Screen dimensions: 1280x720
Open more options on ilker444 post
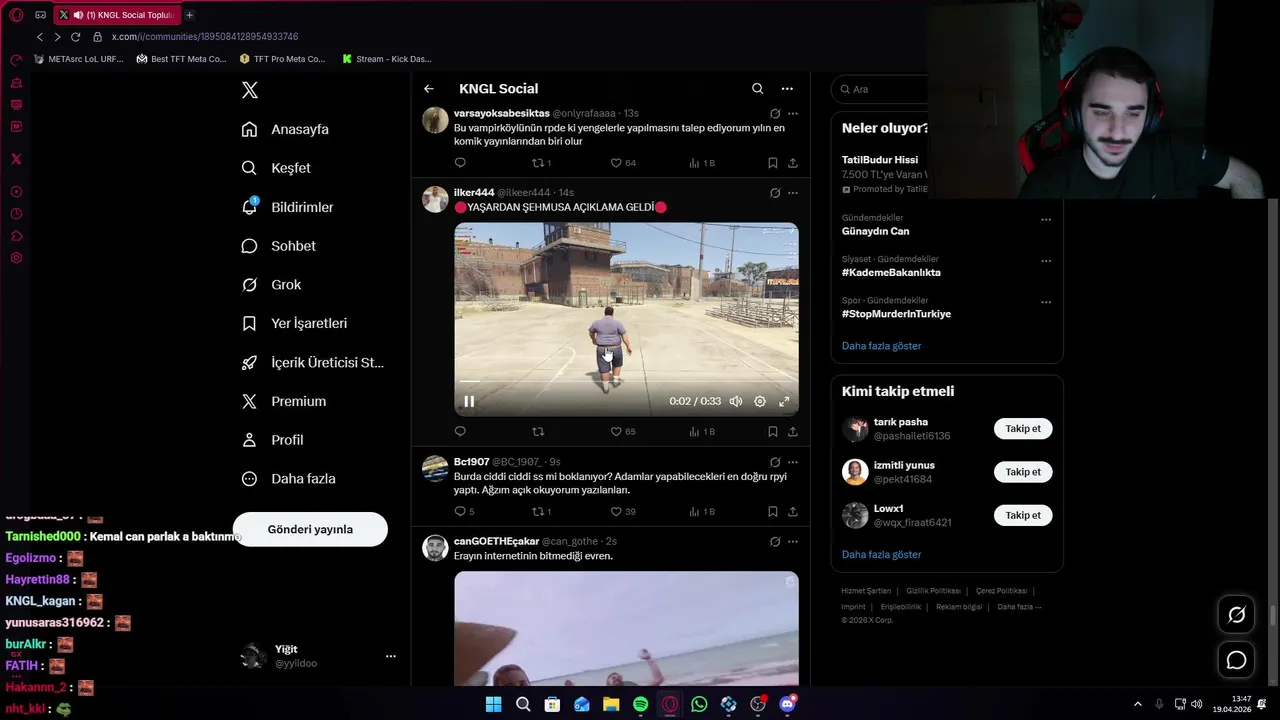coord(793,193)
